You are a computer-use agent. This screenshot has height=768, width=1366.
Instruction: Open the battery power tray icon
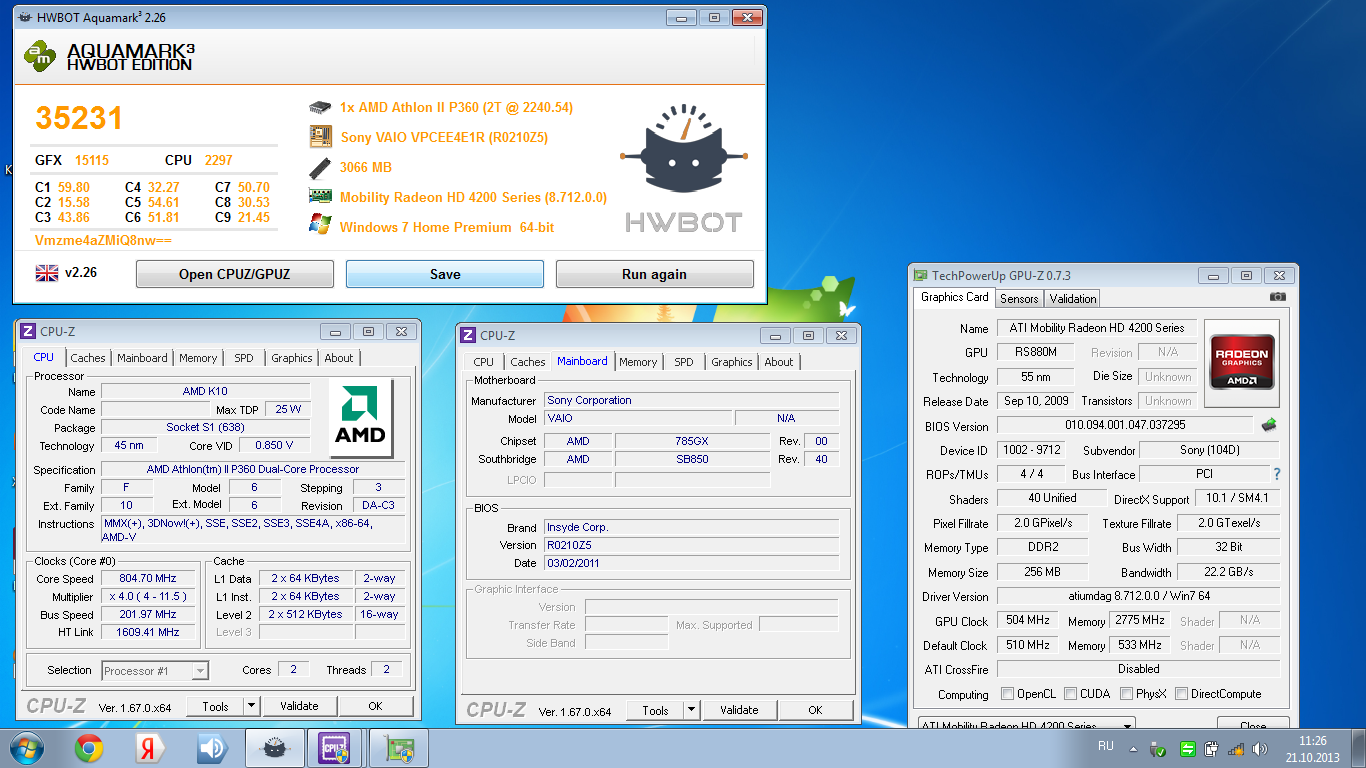1211,748
